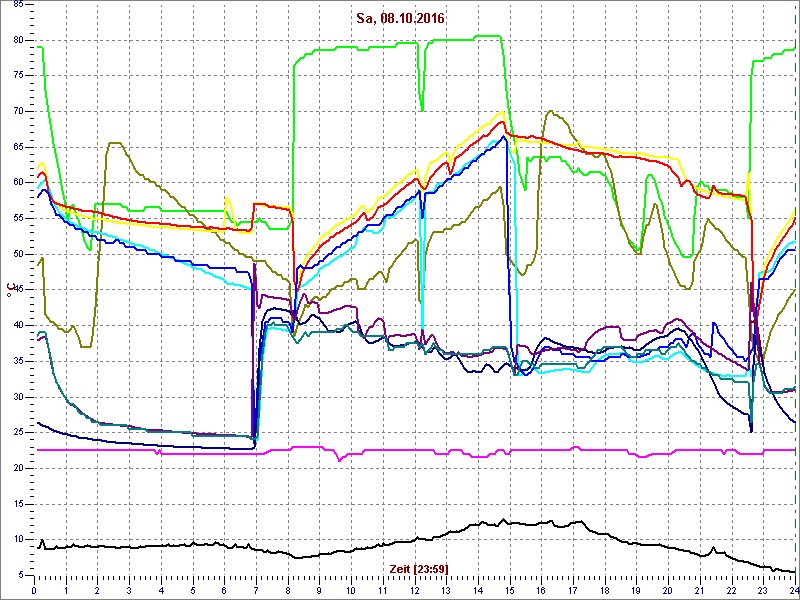Pick hour '6' on the time axis
The width and height of the screenshot is (800, 600).
[x=224, y=590]
